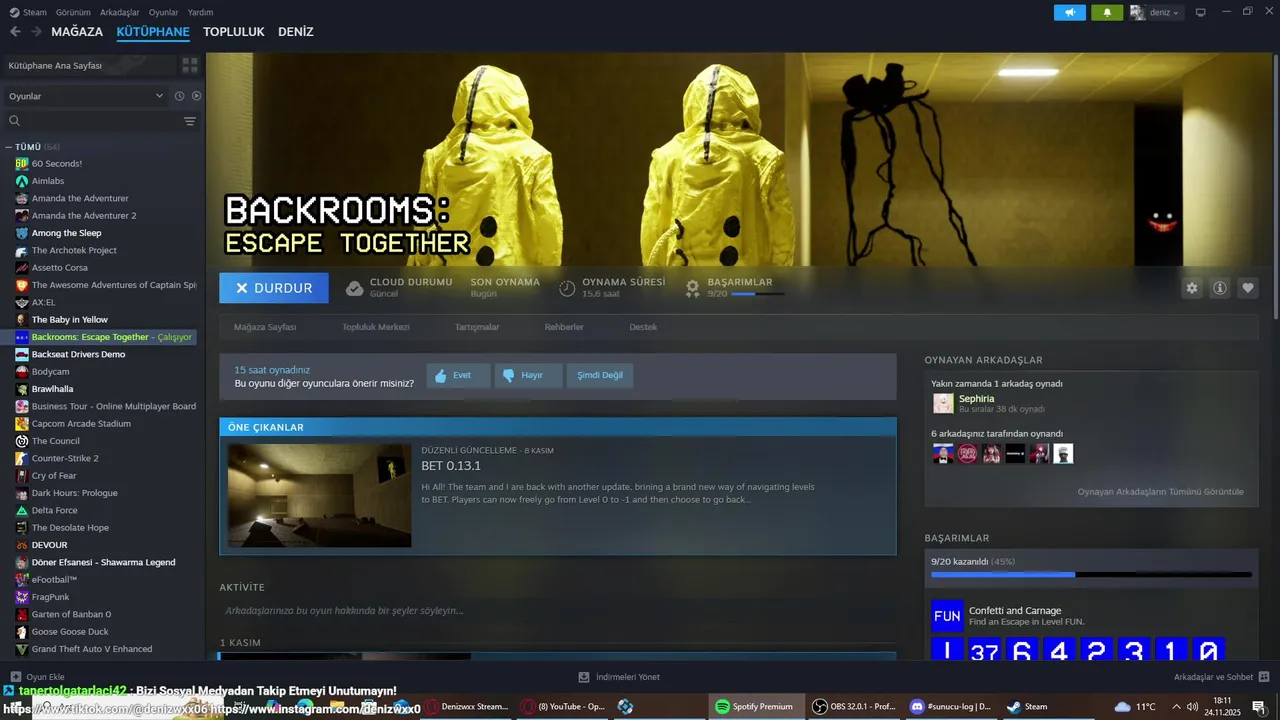
Task: Open Spotify Premium in taskbar
Action: (x=755, y=706)
